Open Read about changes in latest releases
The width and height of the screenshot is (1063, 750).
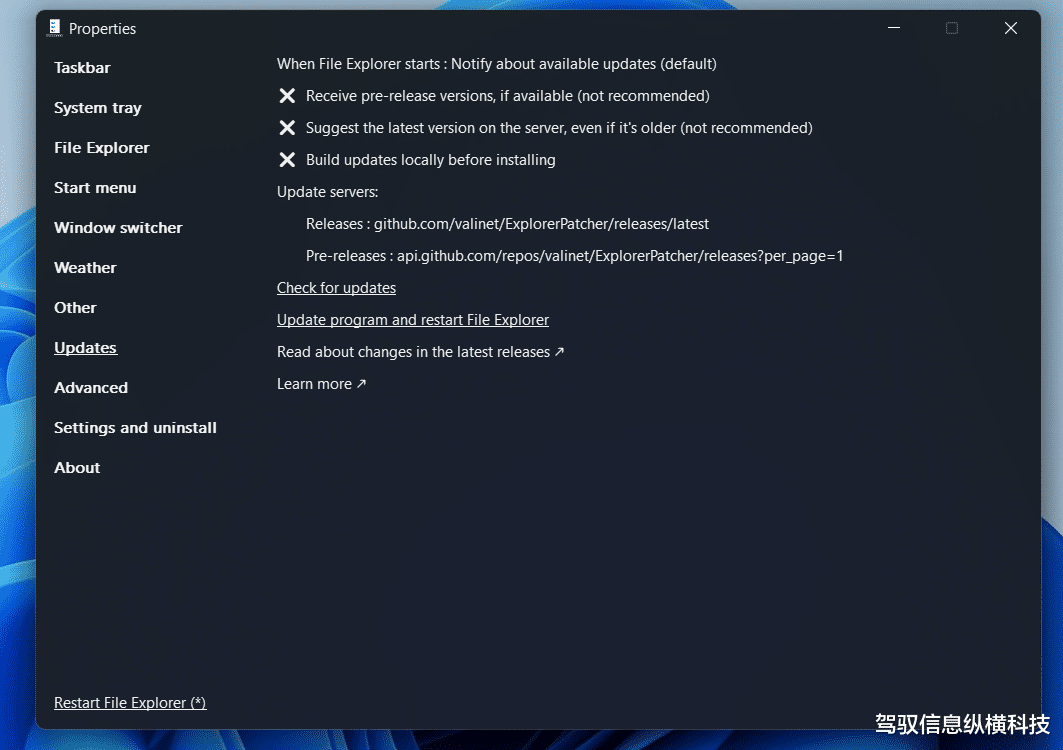(x=420, y=352)
